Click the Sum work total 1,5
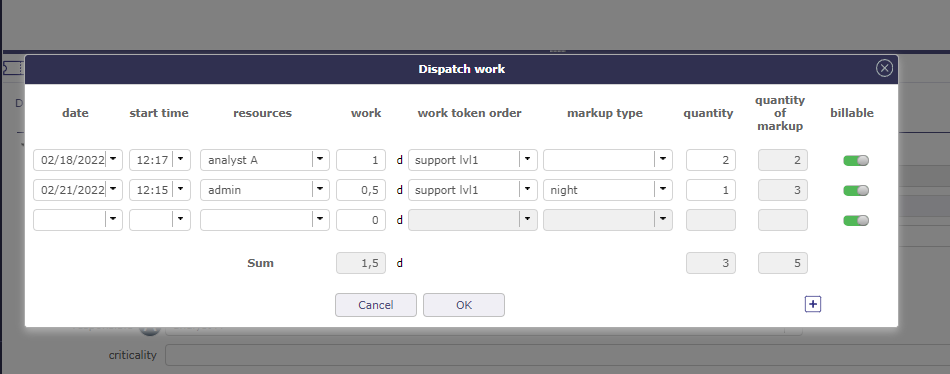This screenshot has width=950, height=374. pyautogui.click(x=361, y=263)
